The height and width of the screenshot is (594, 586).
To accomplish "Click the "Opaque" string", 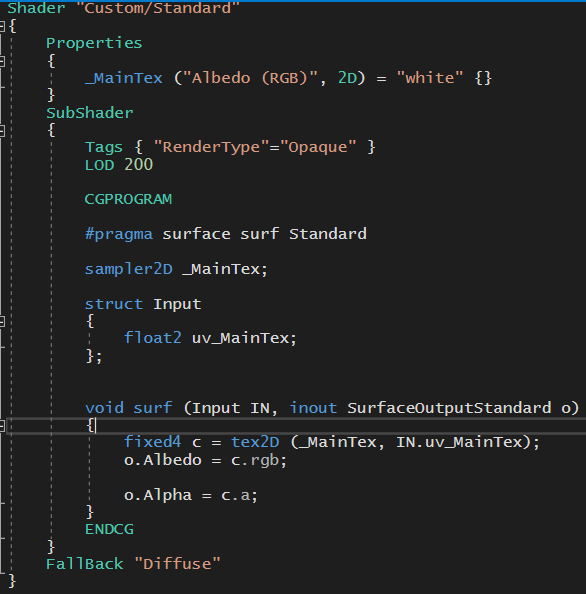I will click(x=318, y=147).
